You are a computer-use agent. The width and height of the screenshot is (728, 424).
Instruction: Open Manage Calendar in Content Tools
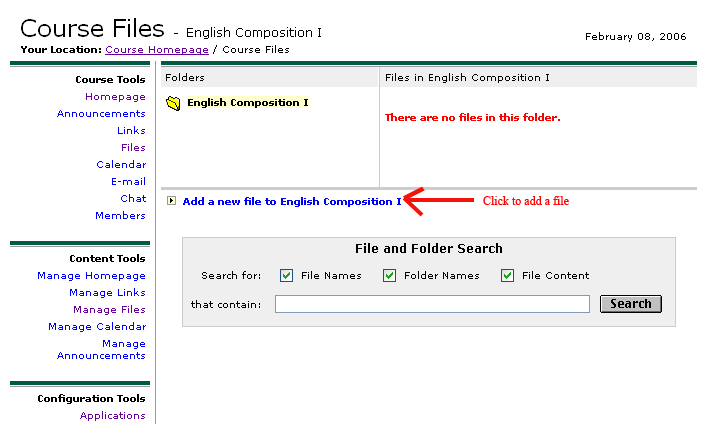point(97,327)
